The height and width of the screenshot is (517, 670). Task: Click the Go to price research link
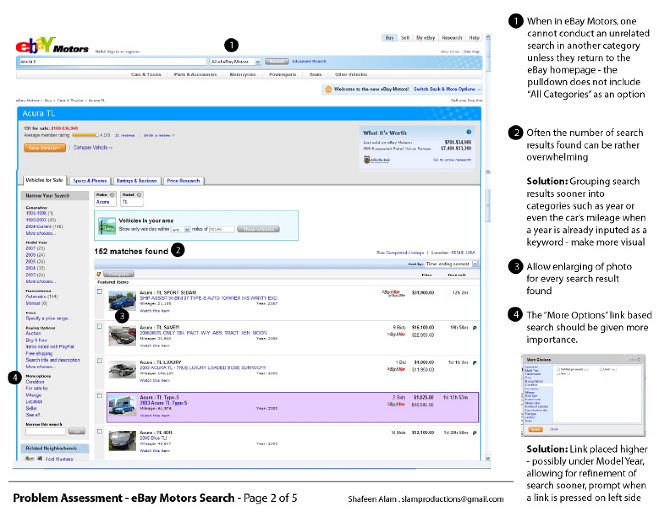452,160
